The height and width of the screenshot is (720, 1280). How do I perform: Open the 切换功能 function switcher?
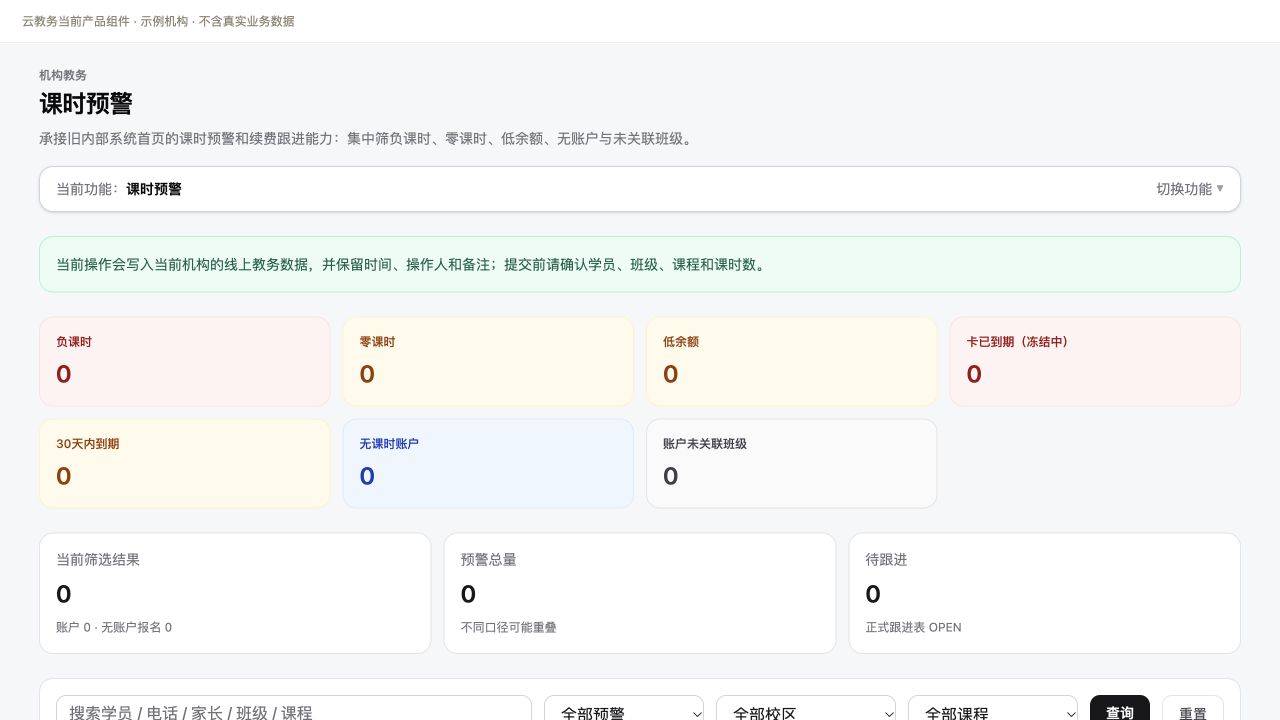click(1189, 189)
